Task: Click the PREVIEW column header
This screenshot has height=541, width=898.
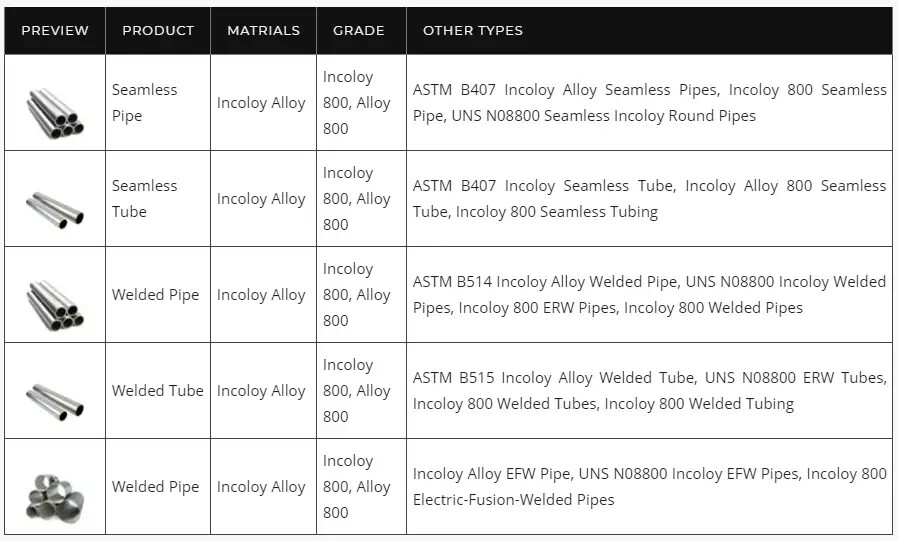Action: (x=55, y=30)
